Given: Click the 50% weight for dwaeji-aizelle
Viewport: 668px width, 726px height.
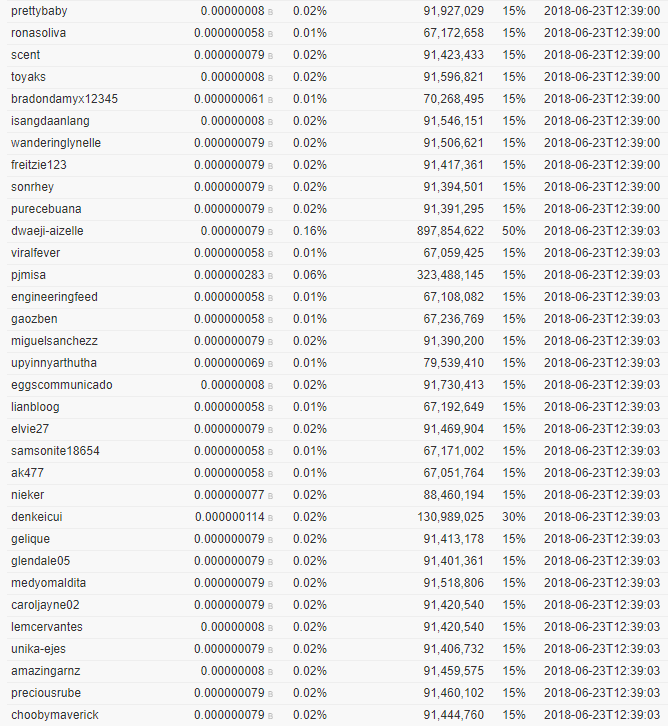Looking at the screenshot, I should click(514, 231).
